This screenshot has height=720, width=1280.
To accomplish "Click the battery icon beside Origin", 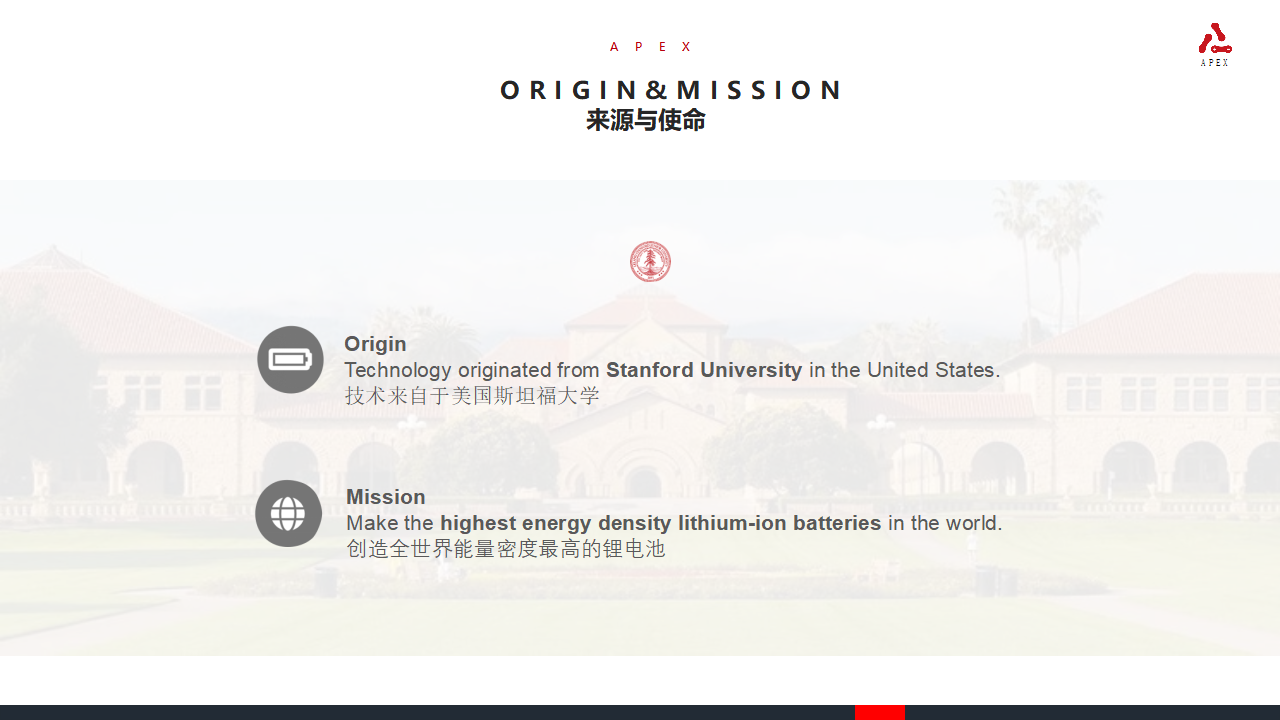I will [x=290, y=359].
